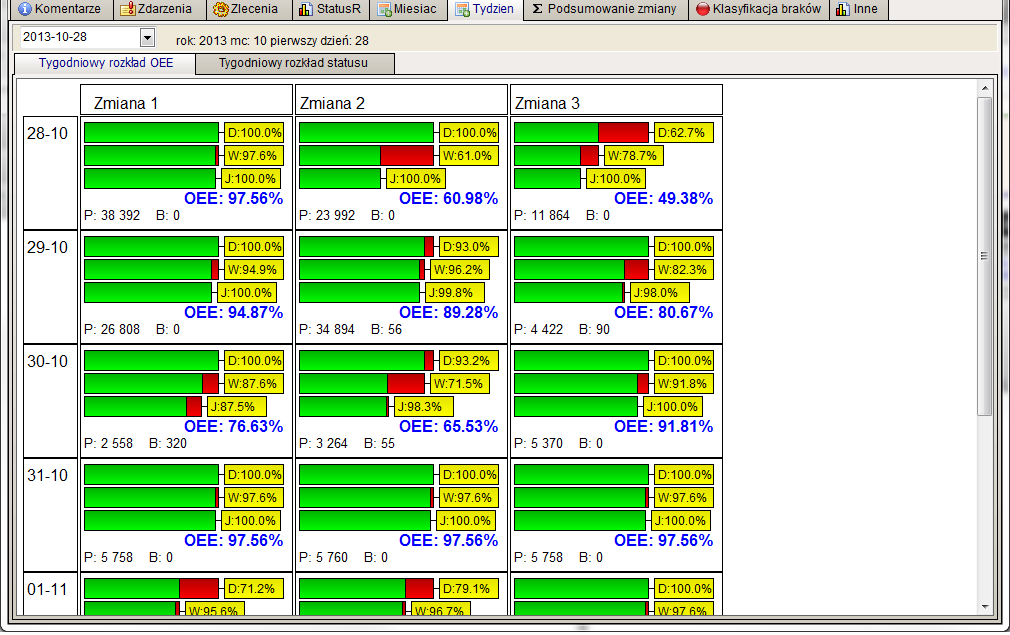Click the P: 23 992 production count
The height and width of the screenshot is (635, 1010).
[x=327, y=216]
